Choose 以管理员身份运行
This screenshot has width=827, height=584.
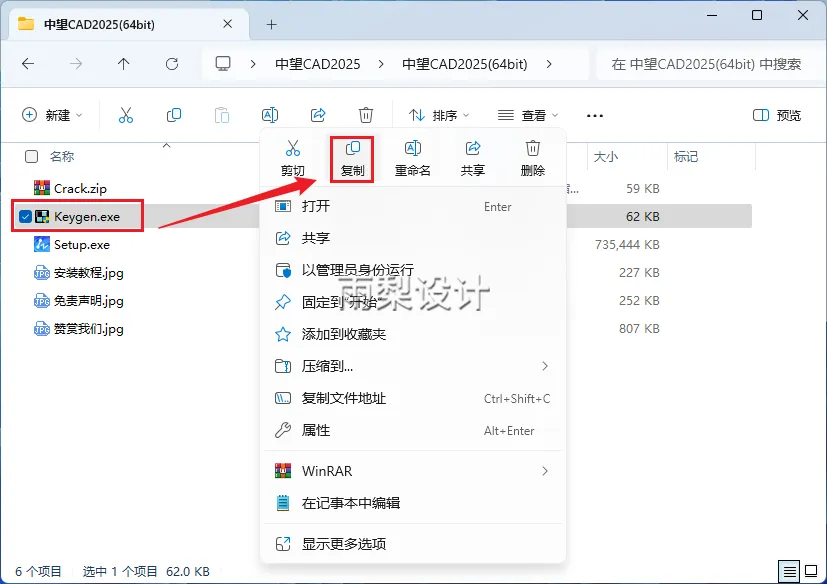413,270
